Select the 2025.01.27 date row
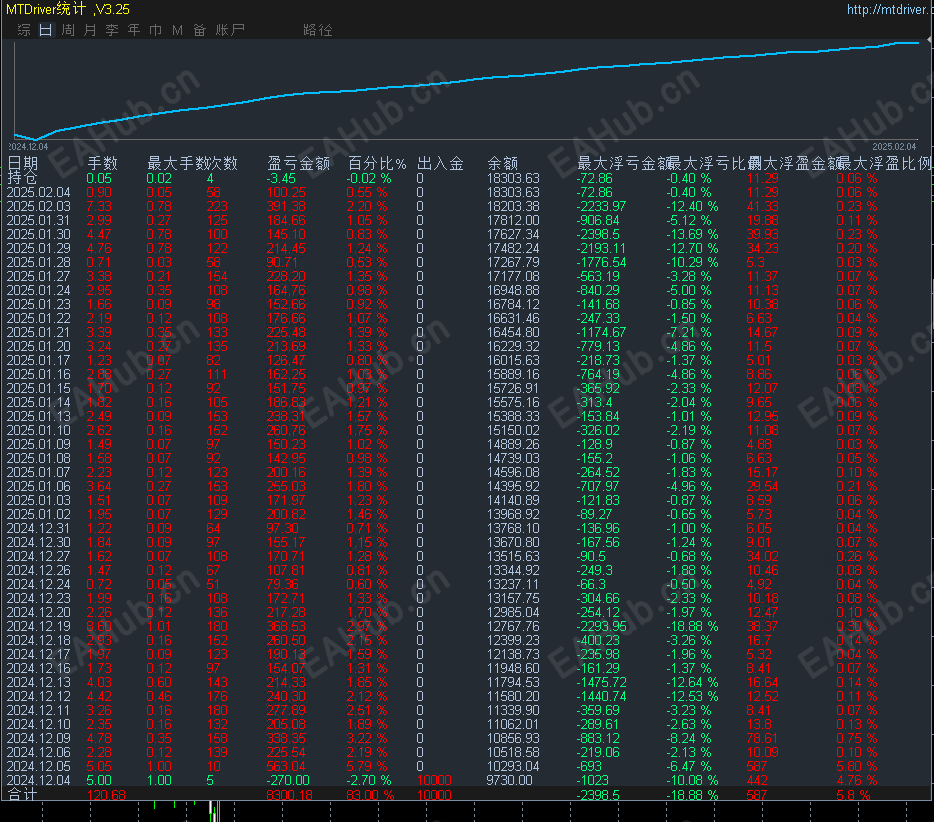934x822 pixels. (39, 276)
